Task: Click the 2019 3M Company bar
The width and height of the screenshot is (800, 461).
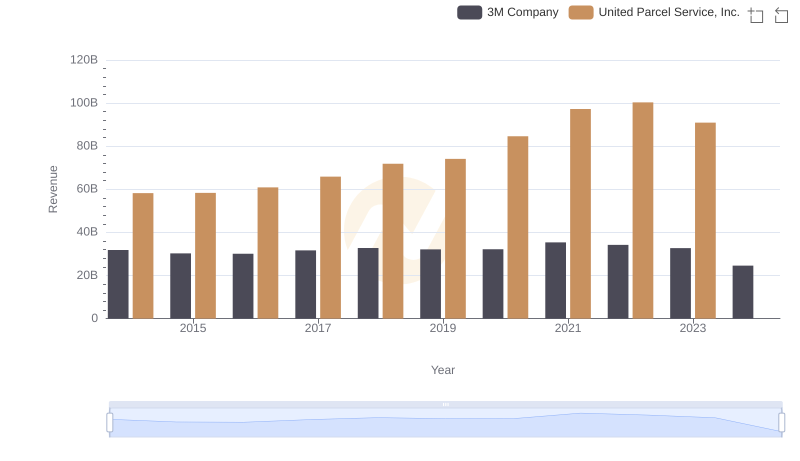Action: click(431, 284)
